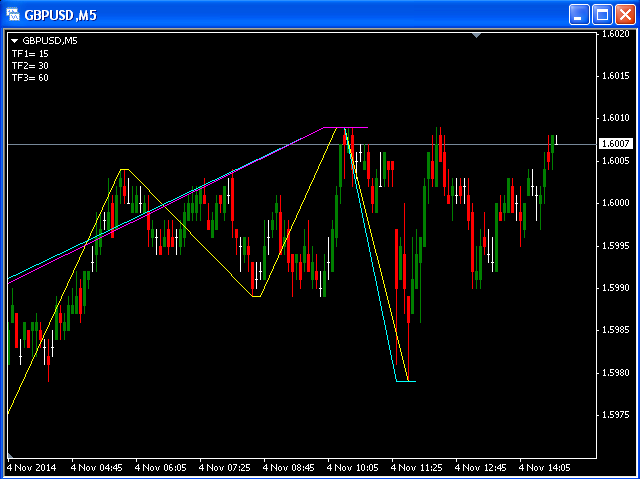Click the 4 Nov 12:45 time label

pyautogui.click(x=481, y=467)
